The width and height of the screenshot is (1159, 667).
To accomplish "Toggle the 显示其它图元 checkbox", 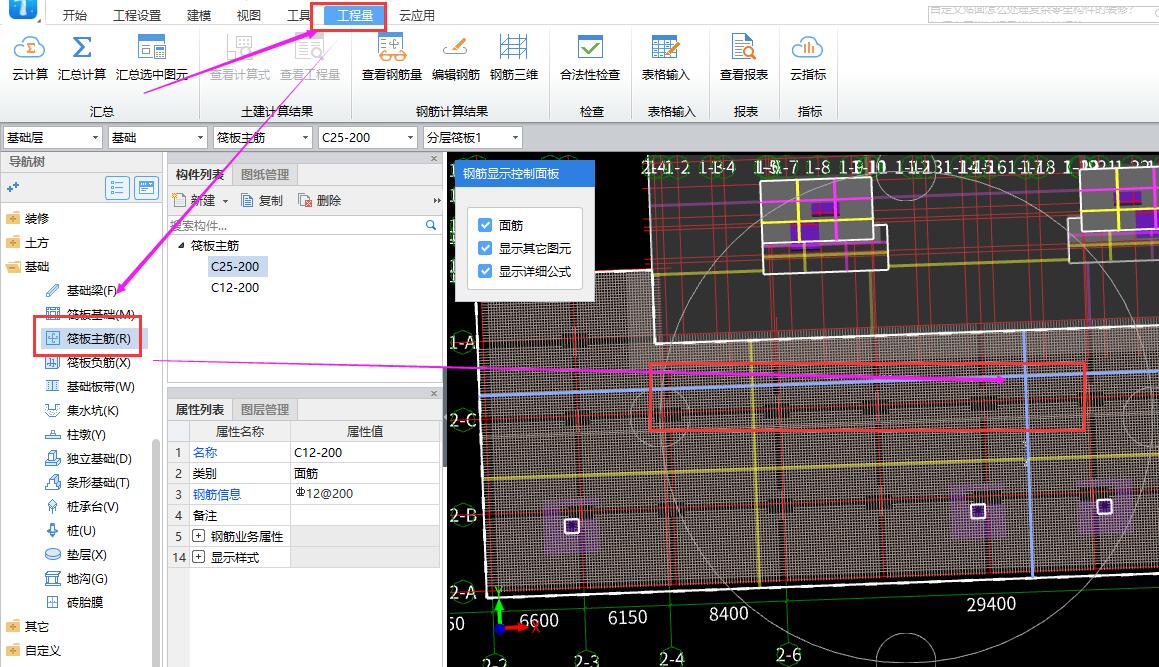I will 485,248.
